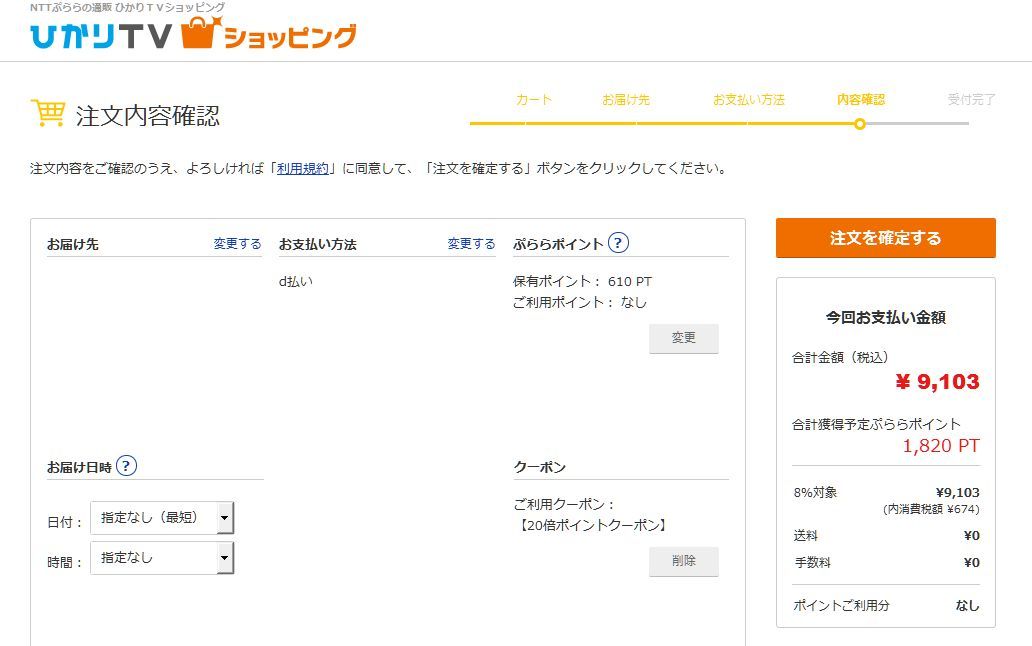
Task: Click 変更する link for お支払い方法
Action: 471,244
